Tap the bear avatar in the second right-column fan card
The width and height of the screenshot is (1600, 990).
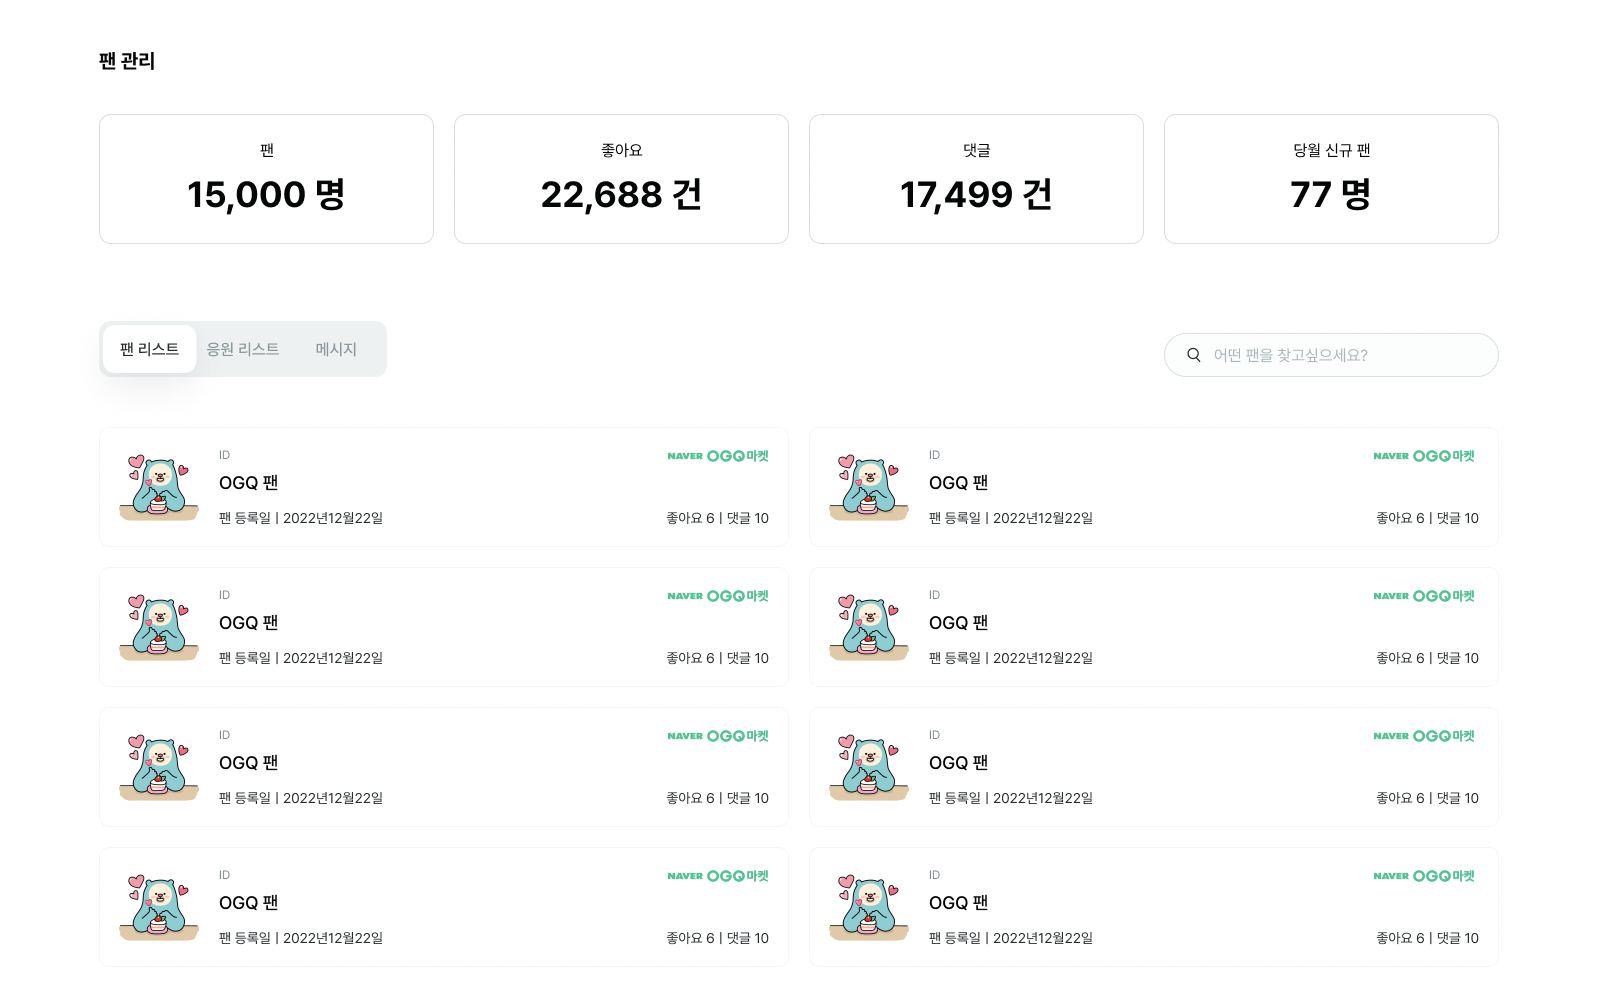click(x=869, y=627)
